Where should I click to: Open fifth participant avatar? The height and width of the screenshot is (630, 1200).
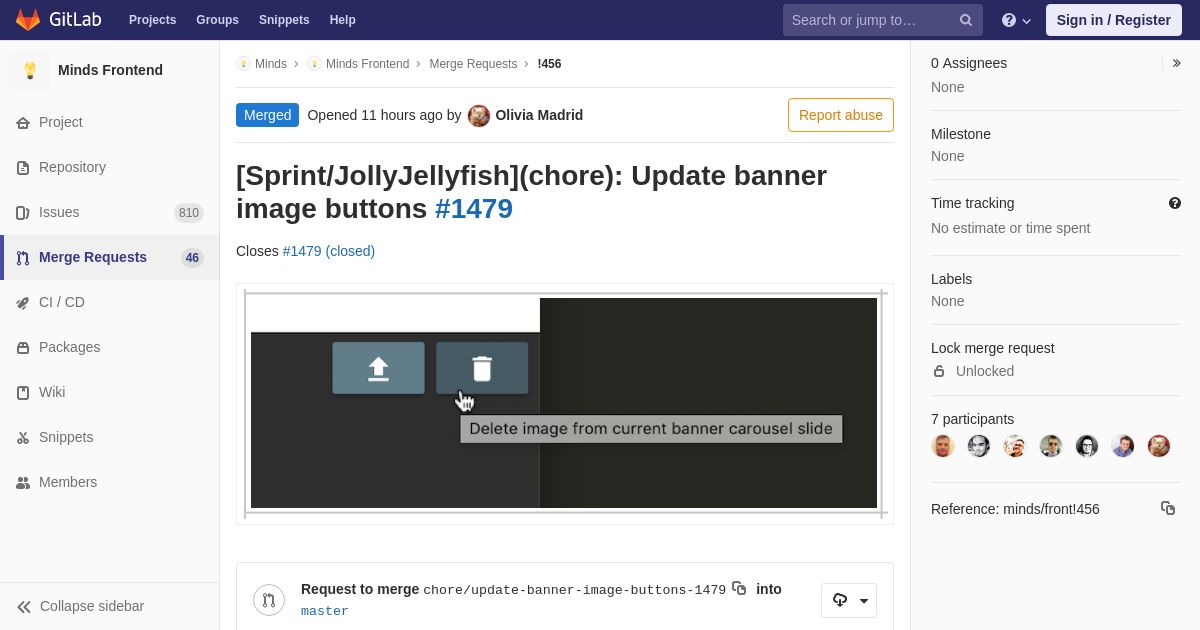[1087, 446]
